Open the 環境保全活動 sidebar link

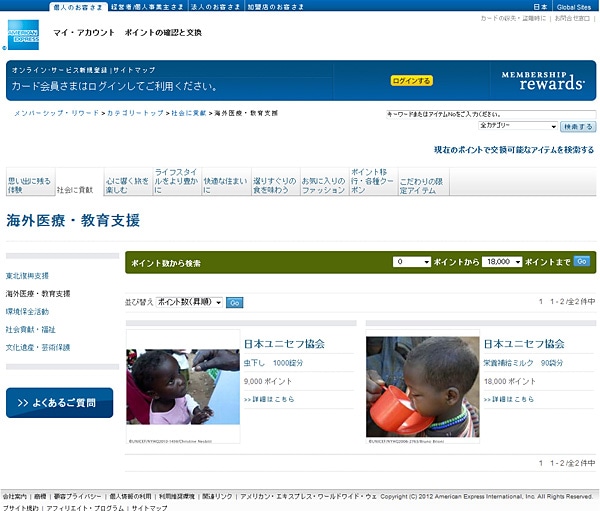coord(27,311)
